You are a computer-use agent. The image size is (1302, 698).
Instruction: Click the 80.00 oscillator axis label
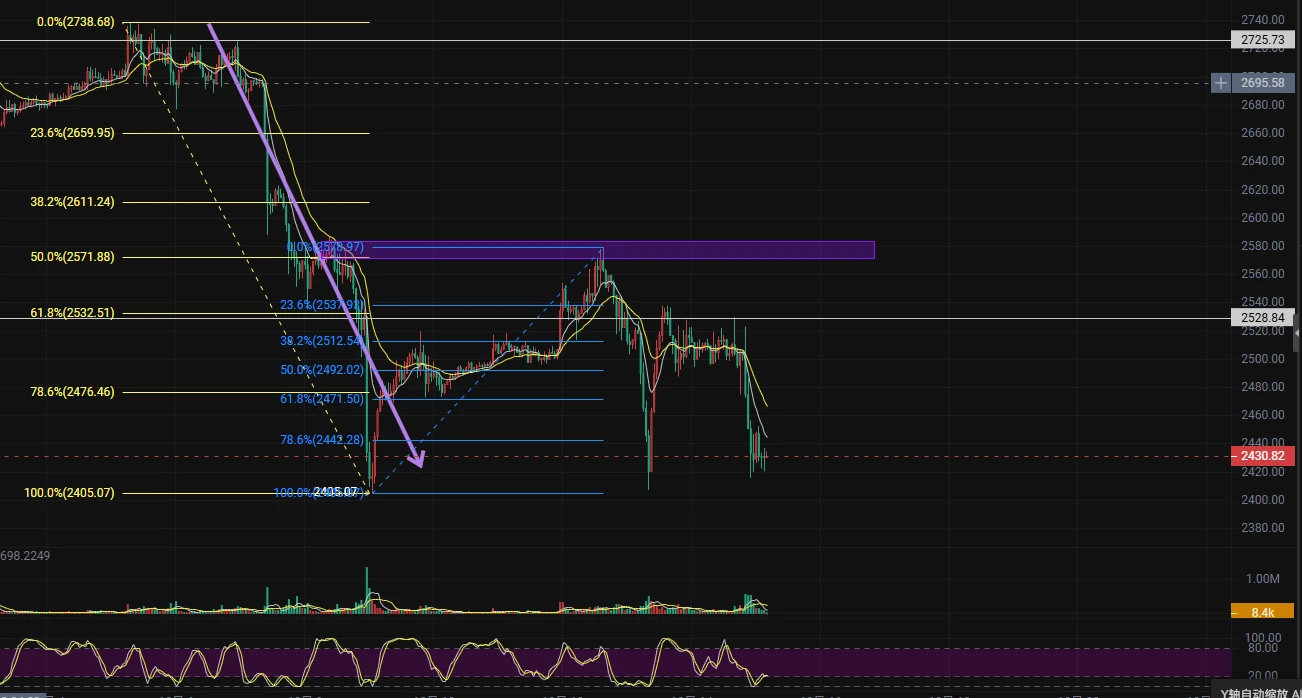[1265, 647]
